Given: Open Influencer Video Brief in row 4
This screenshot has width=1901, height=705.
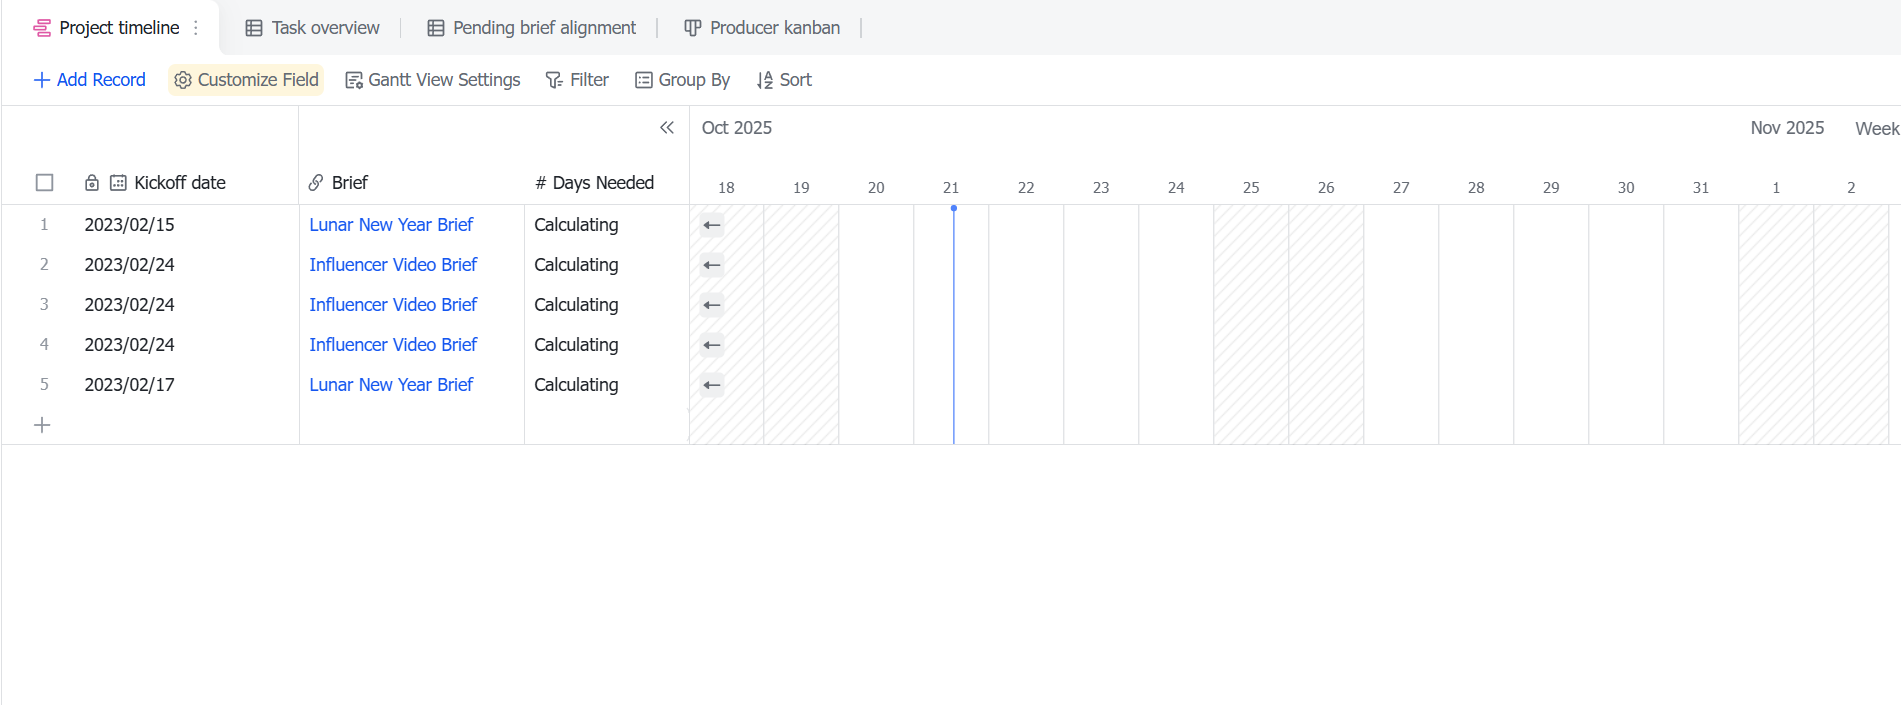Looking at the screenshot, I should [393, 345].
